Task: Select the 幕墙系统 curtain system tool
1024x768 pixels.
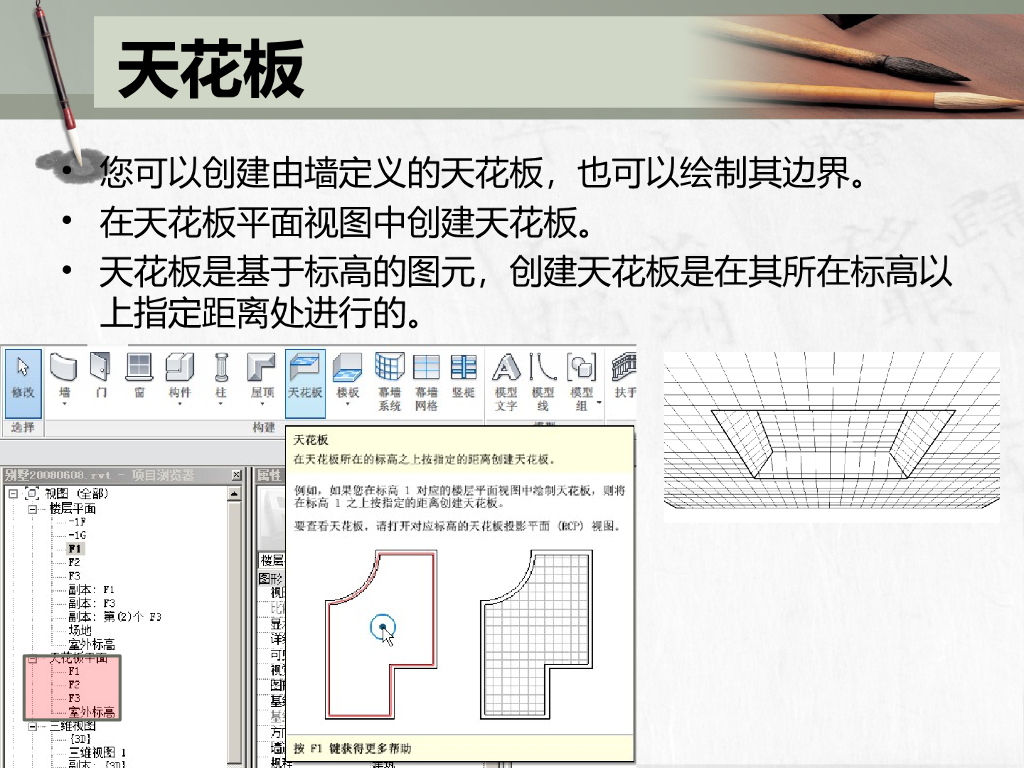Action: pyautogui.click(x=389, y=382)
